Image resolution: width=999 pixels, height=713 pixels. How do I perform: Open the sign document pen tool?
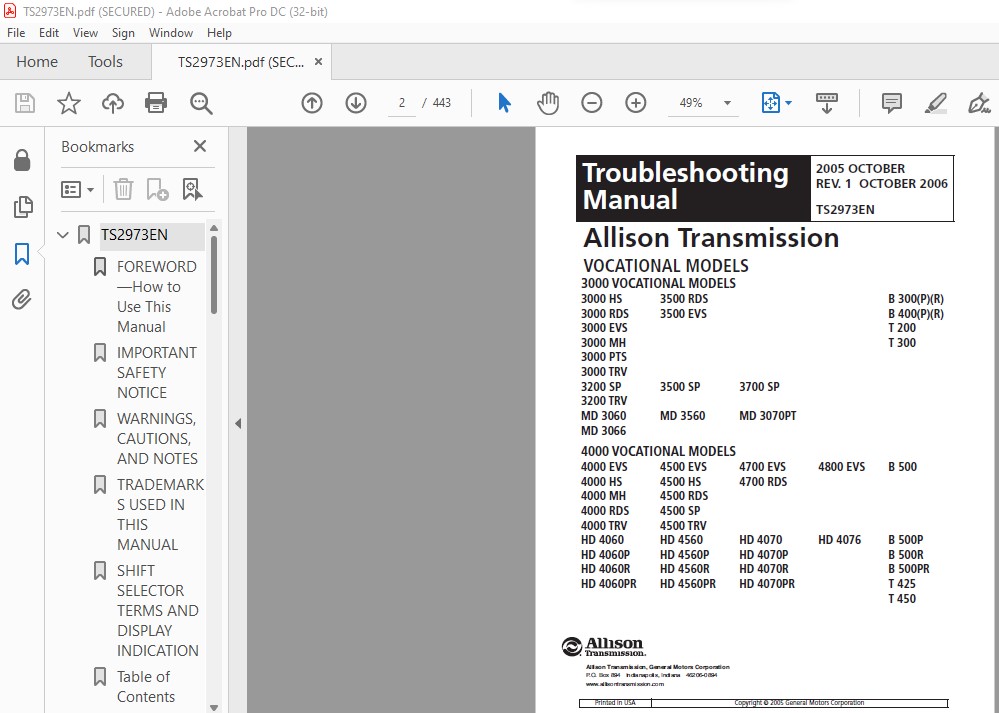coord(979,103)
